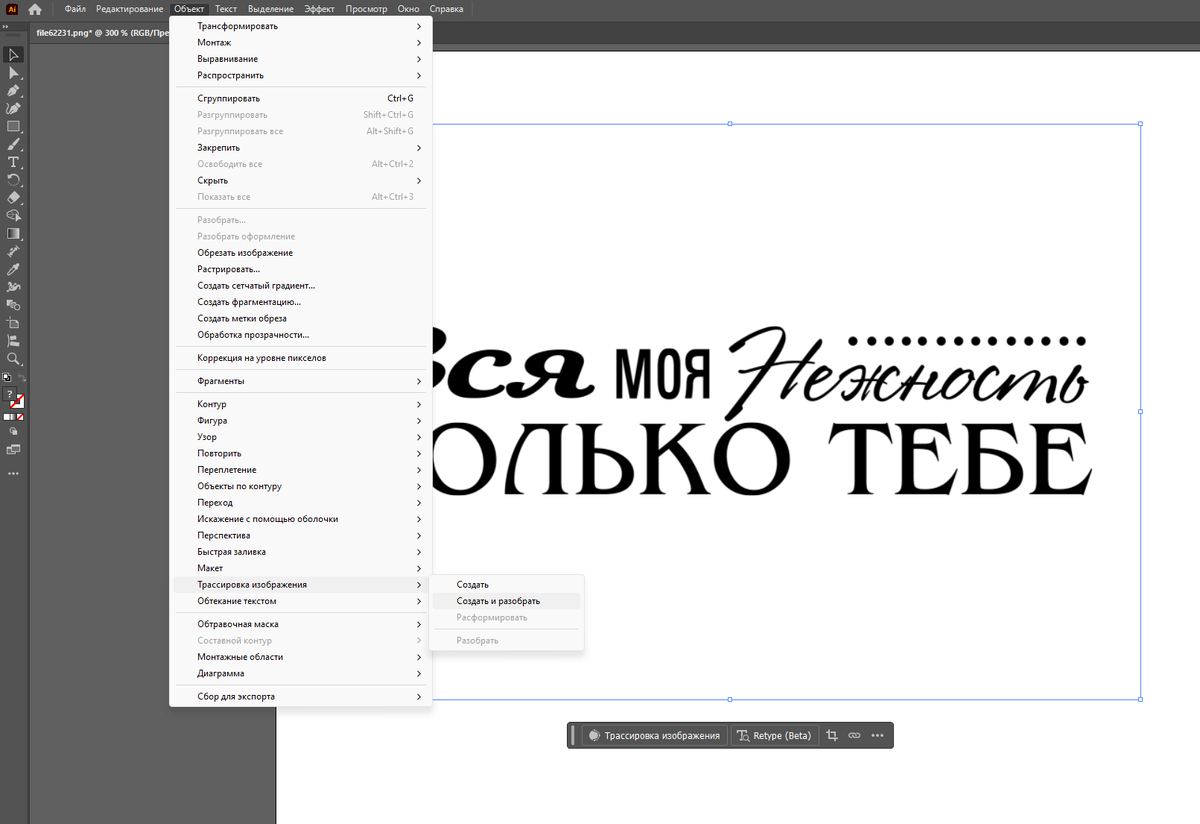Open the Редактирование menu
The height and width of the screenshot is (824, 1200).
pos(130,9)
